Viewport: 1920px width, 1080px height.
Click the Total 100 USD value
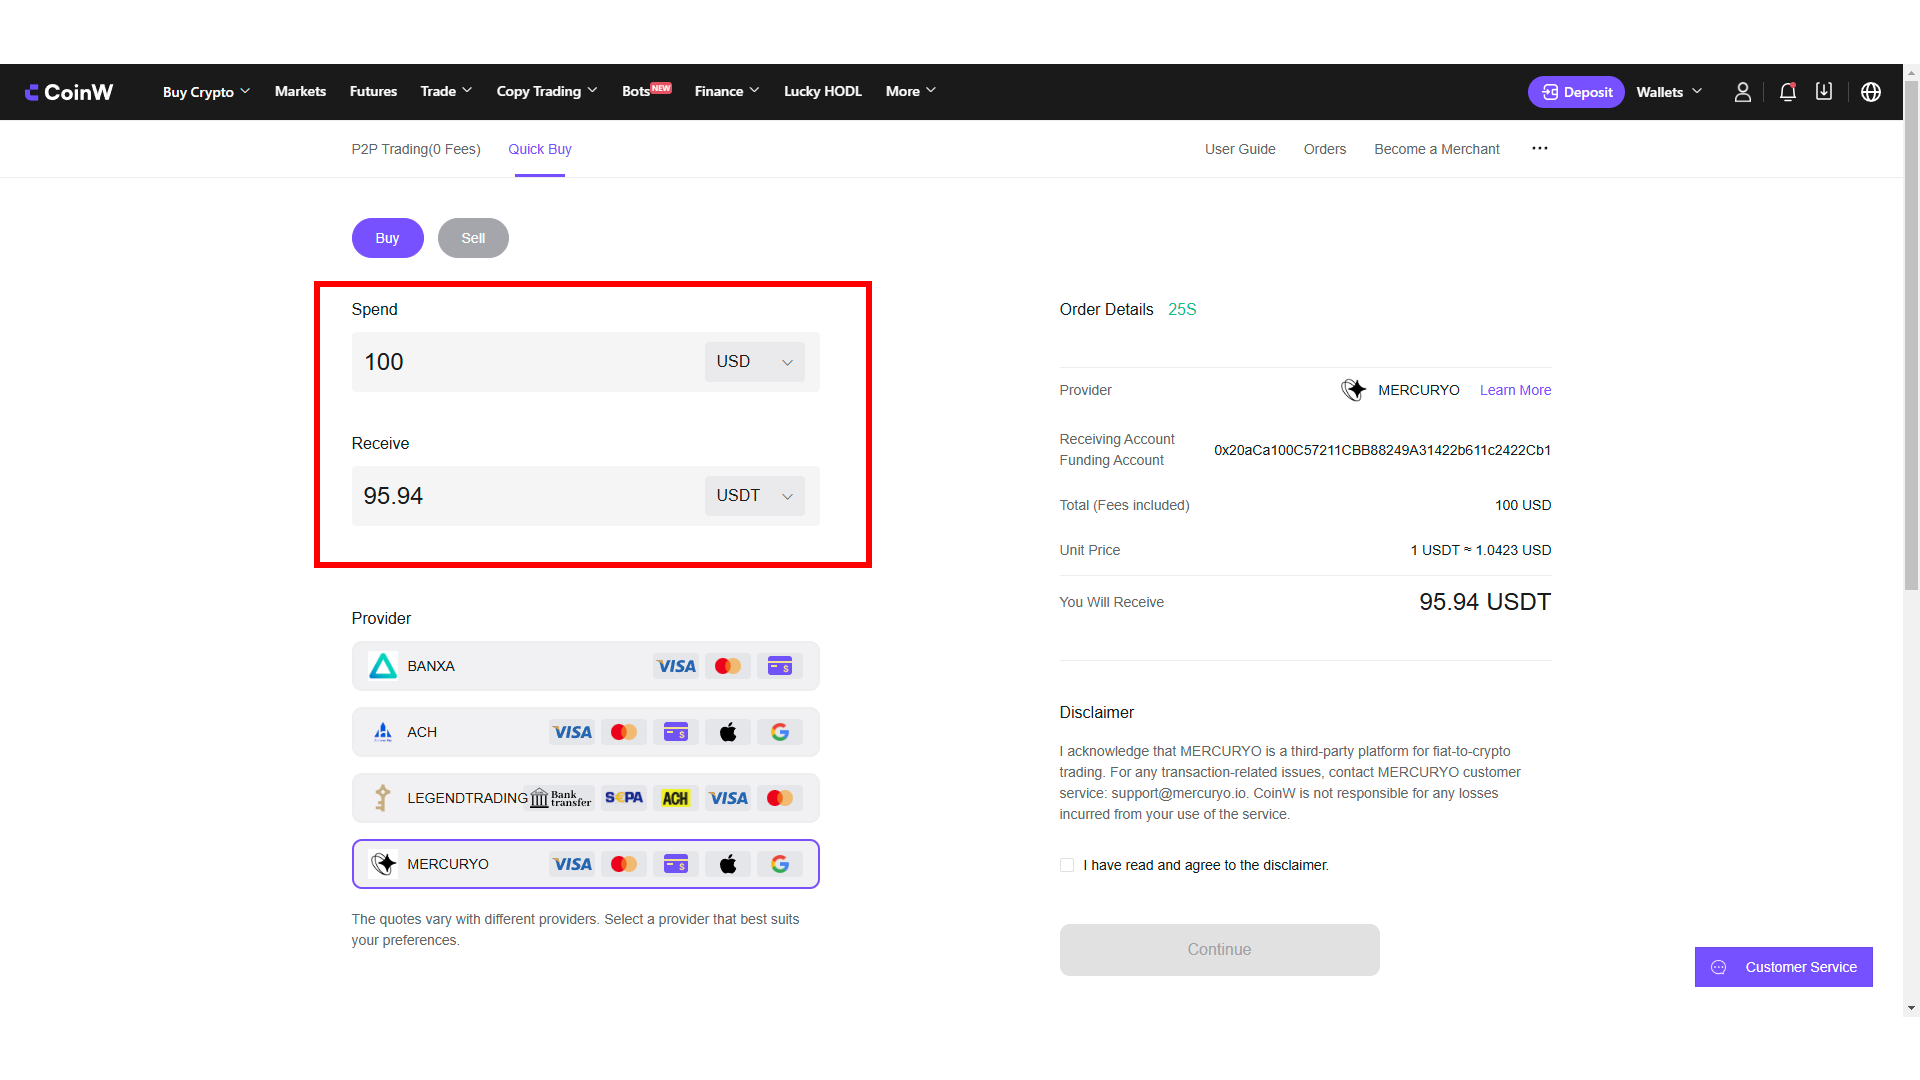coord(1523,505)
